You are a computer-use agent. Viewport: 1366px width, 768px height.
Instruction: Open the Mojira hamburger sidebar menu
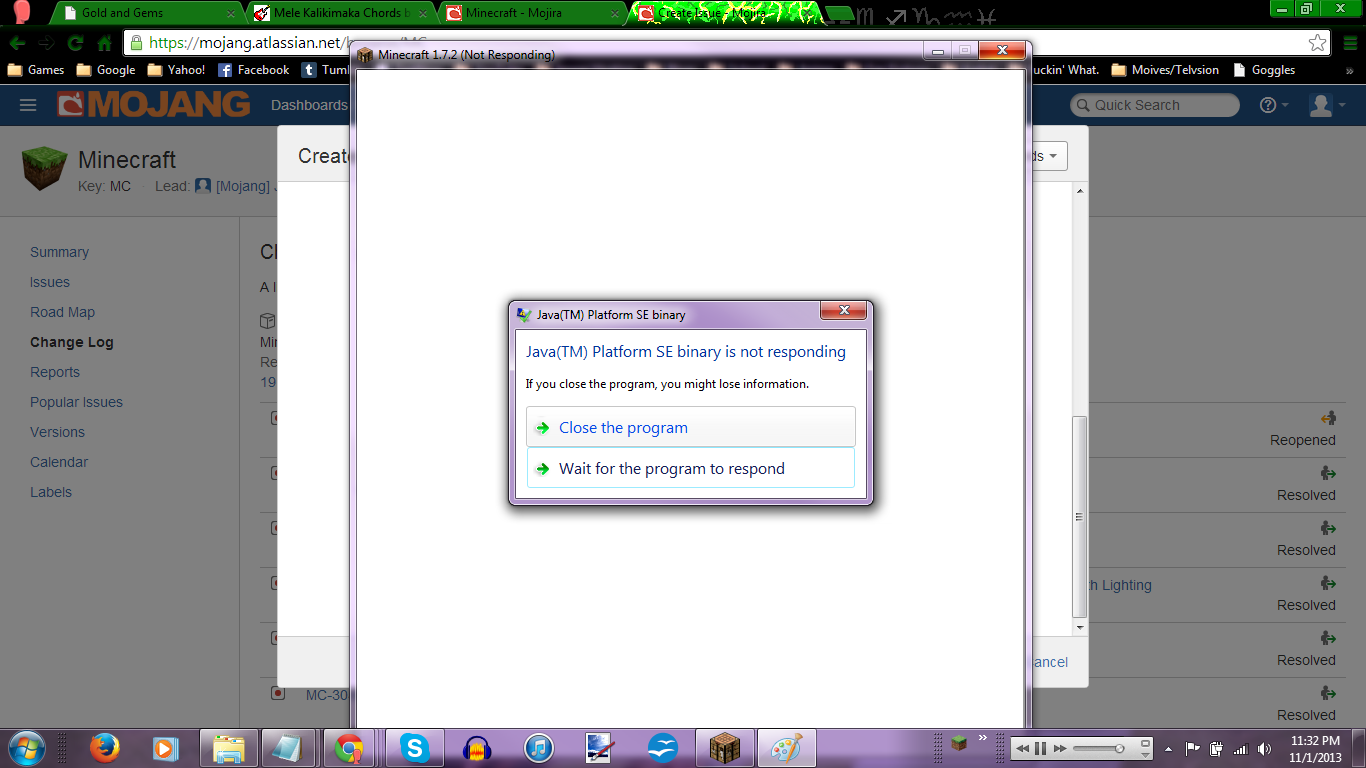pyautogui.click(x=28, y=105)
